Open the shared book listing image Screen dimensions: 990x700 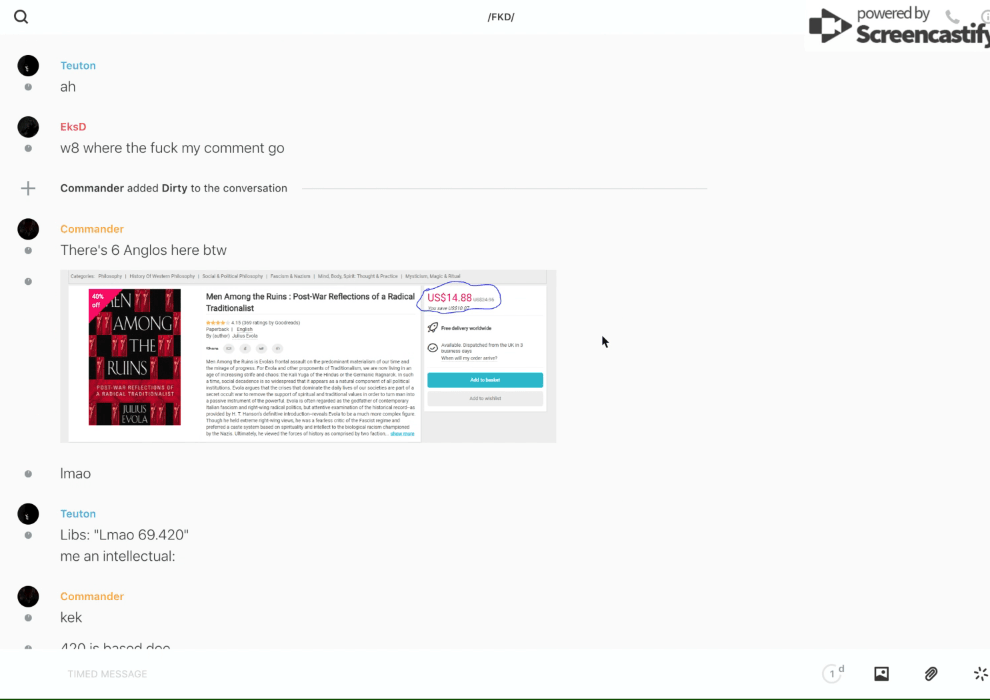click(x=308, y=356)
